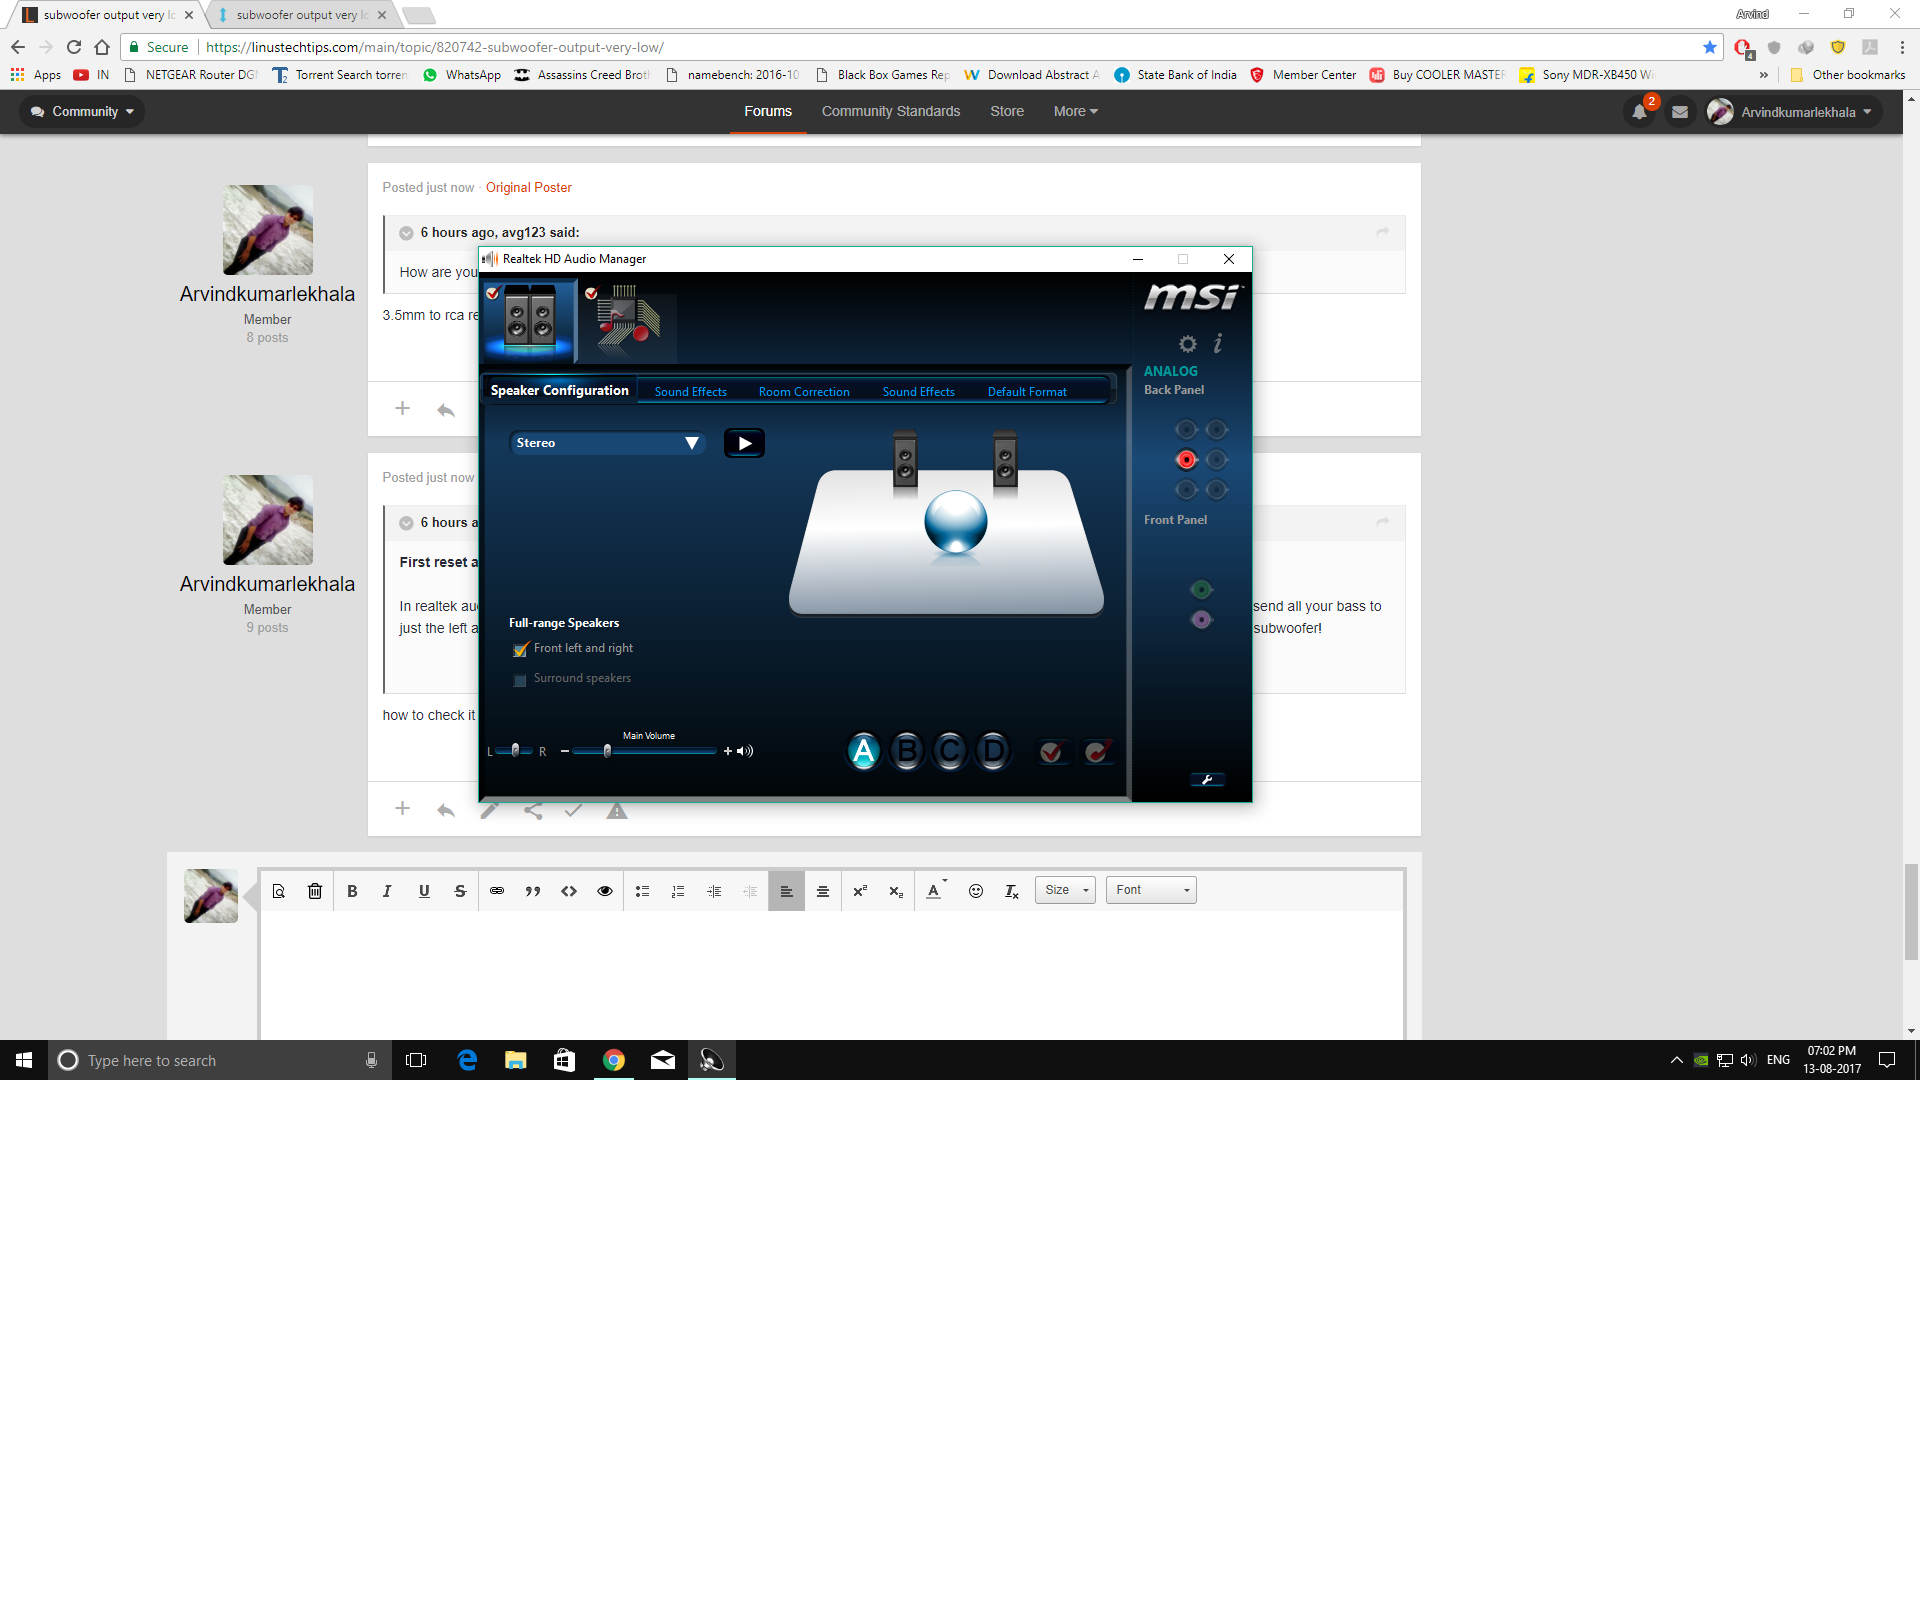Open the Size dropdown in reply editor

1064,889
